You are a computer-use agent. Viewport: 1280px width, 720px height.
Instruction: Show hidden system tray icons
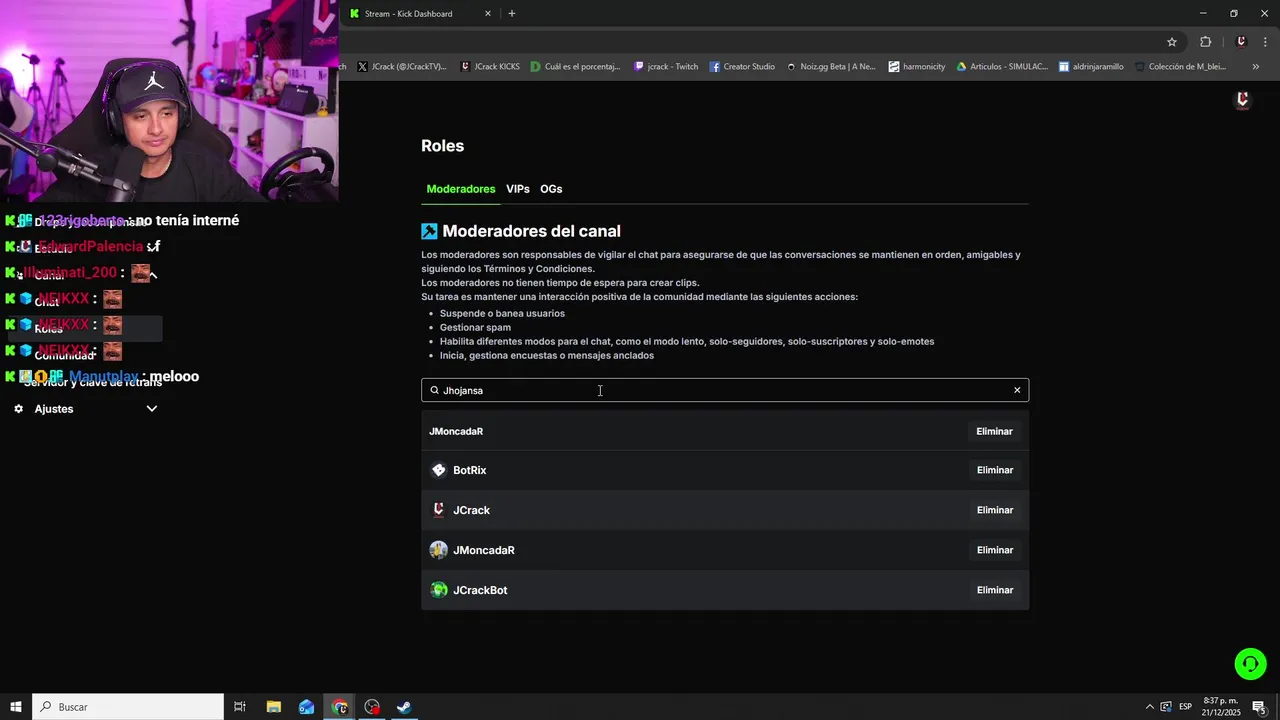1149,707
